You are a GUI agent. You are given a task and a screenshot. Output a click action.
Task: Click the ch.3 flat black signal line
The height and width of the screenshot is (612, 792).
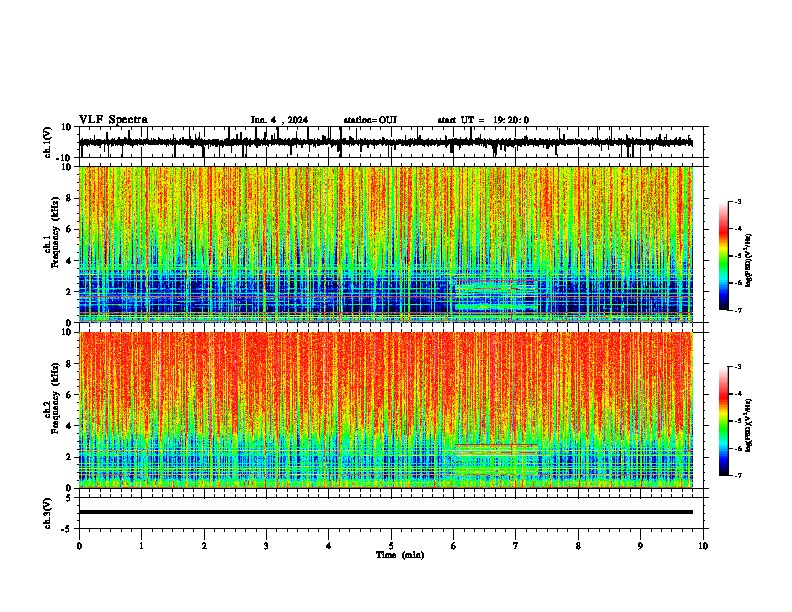point(385,512)
